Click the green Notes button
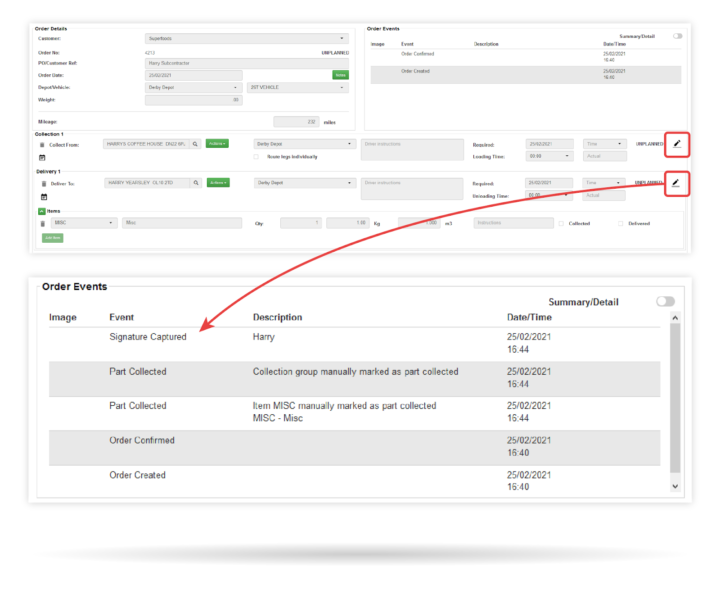Screen dimensions: 720x589 tap(340, 75)
